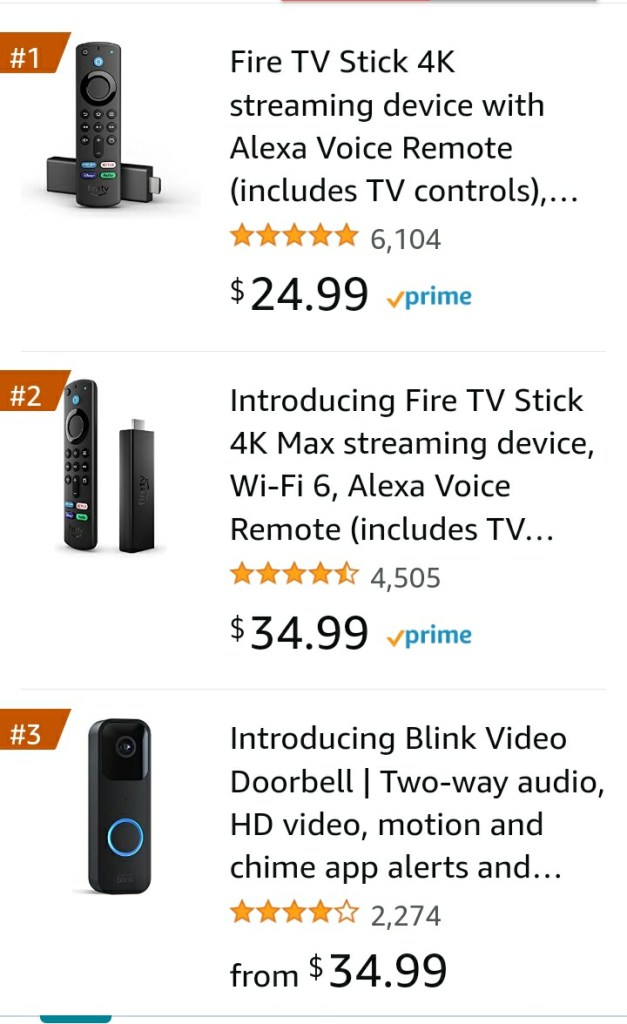The image size is (627, 1024).
Task: Tap the Prime logo beside $34.99
Action: [x=429, y=635]
